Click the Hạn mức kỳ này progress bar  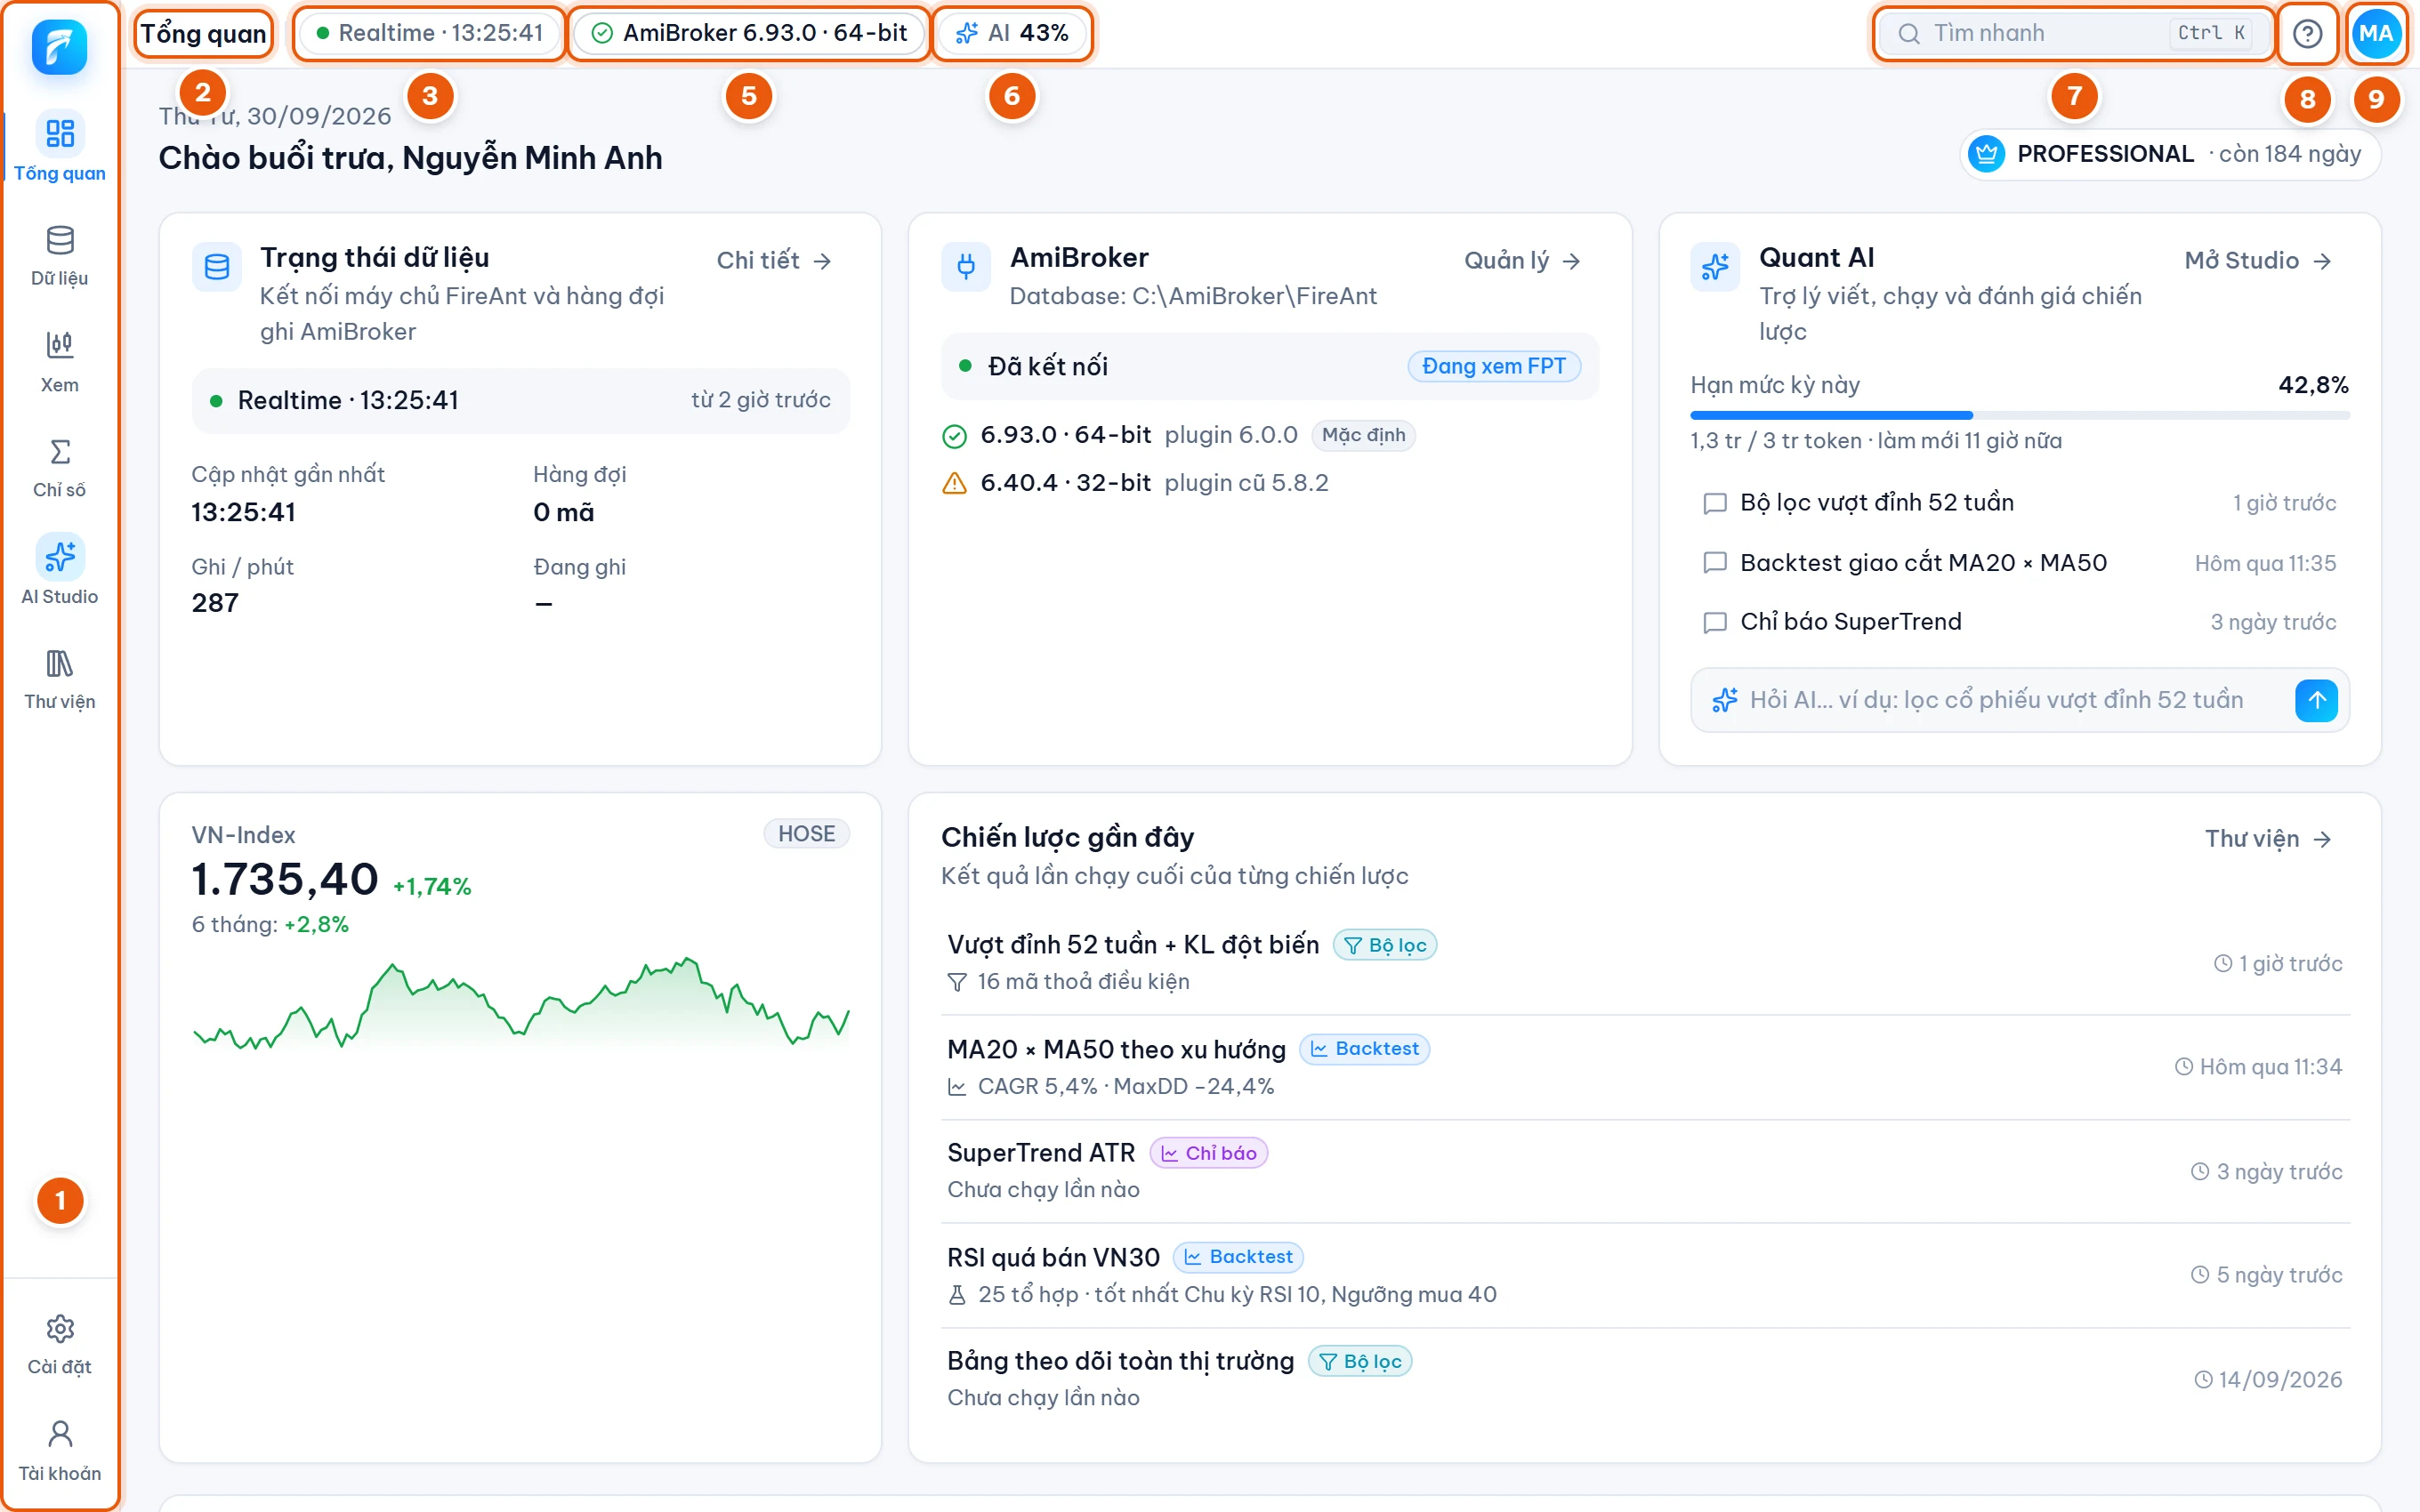tap(2020, 414)
